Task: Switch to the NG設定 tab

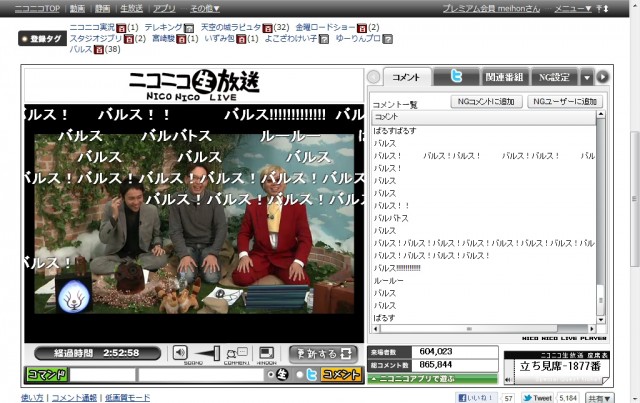Action: tap(554, 77)
